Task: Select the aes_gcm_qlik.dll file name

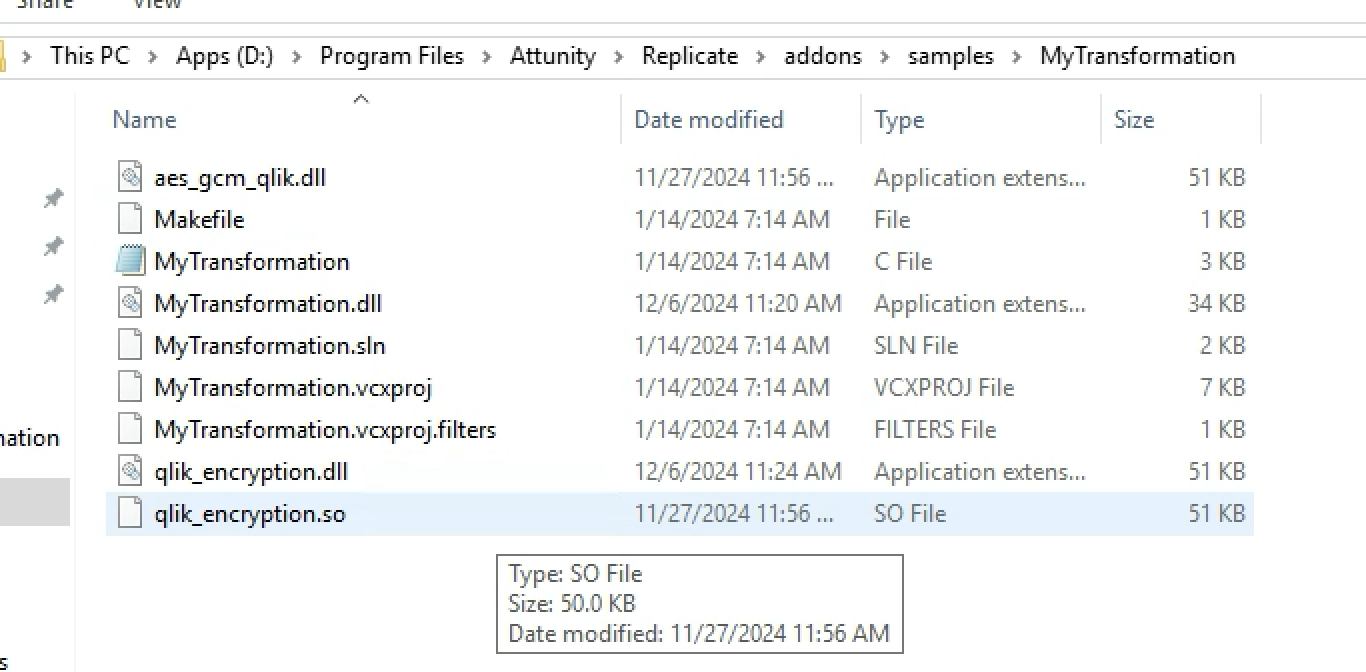Action: coord(240,178)
